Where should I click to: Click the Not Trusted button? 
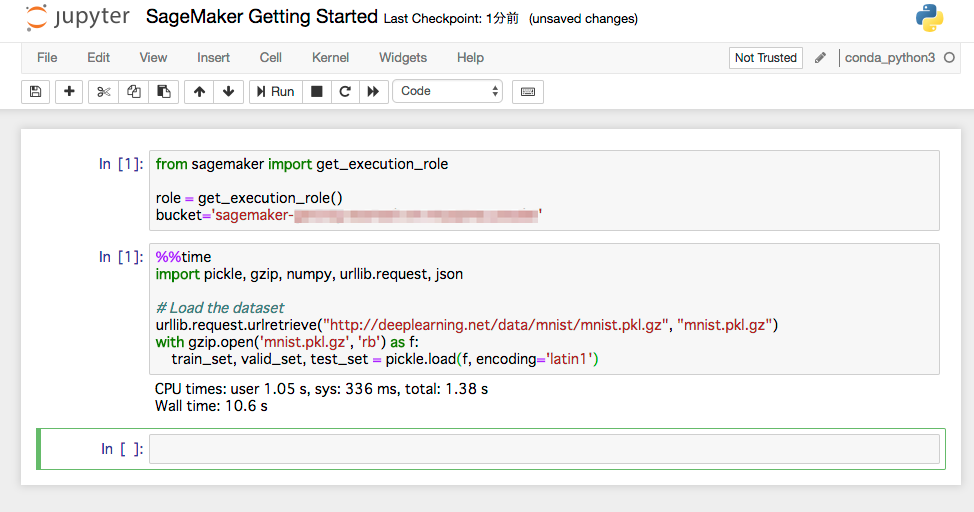click(766, 58)
